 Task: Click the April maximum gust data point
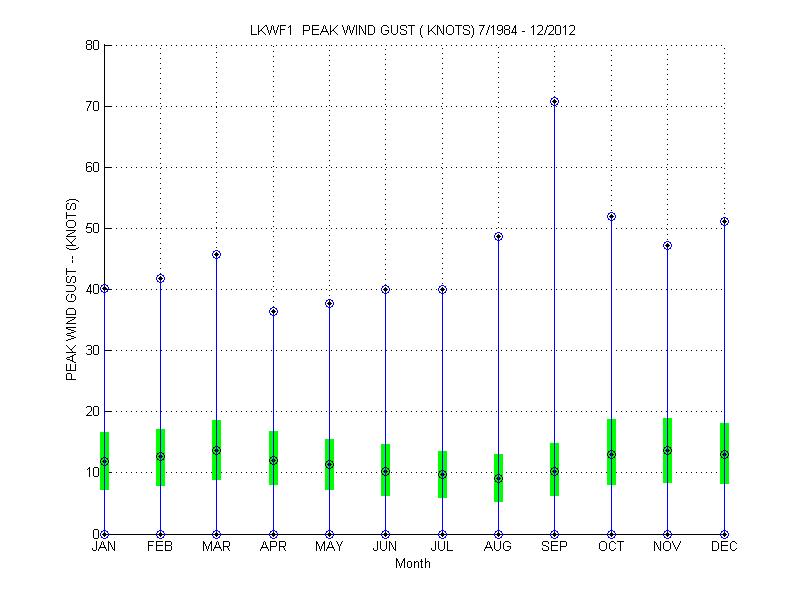[x=273, y=311]
